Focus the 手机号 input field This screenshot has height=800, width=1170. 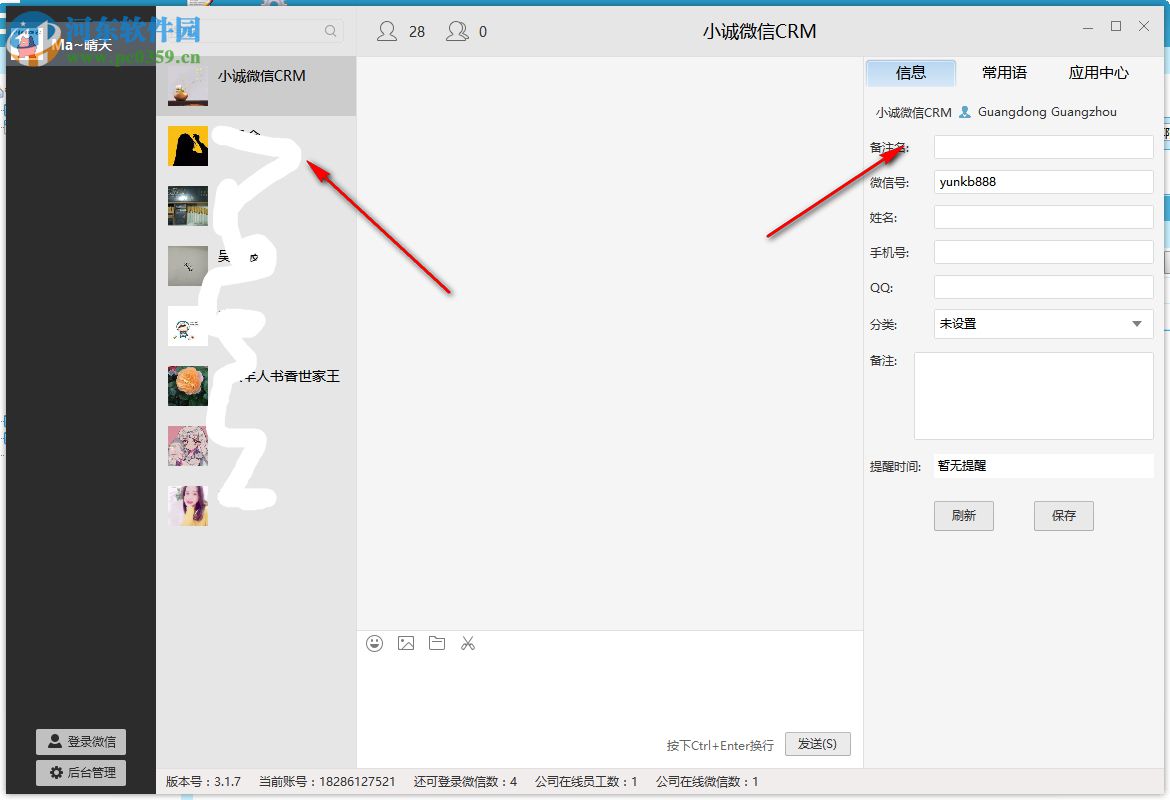coord(1044,252)
